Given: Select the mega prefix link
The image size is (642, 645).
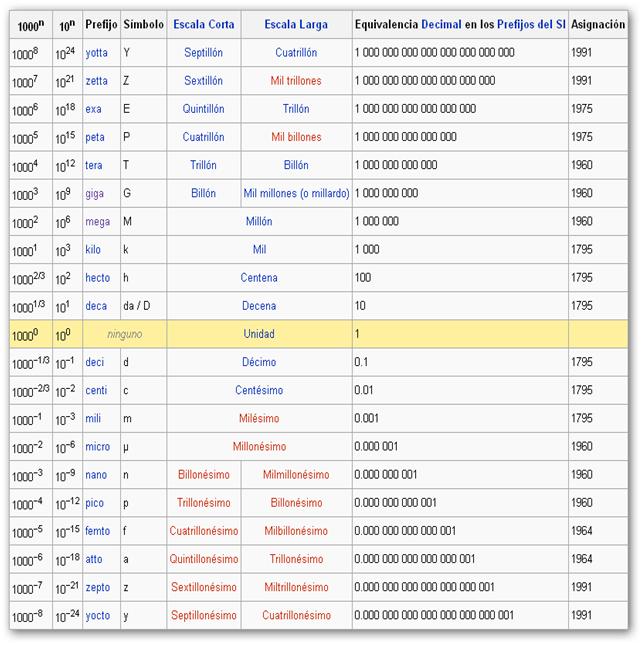Looking at the screenshot, I should pos(97,222).
